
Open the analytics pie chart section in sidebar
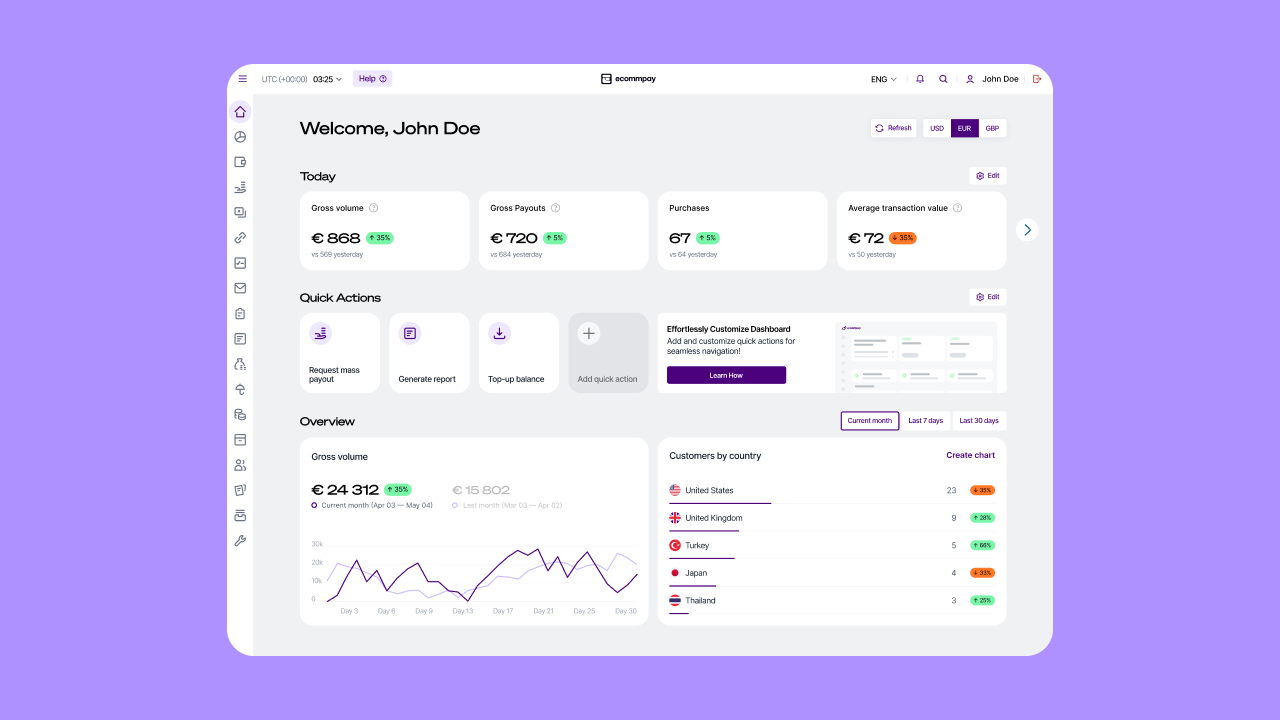click(240, 137)
